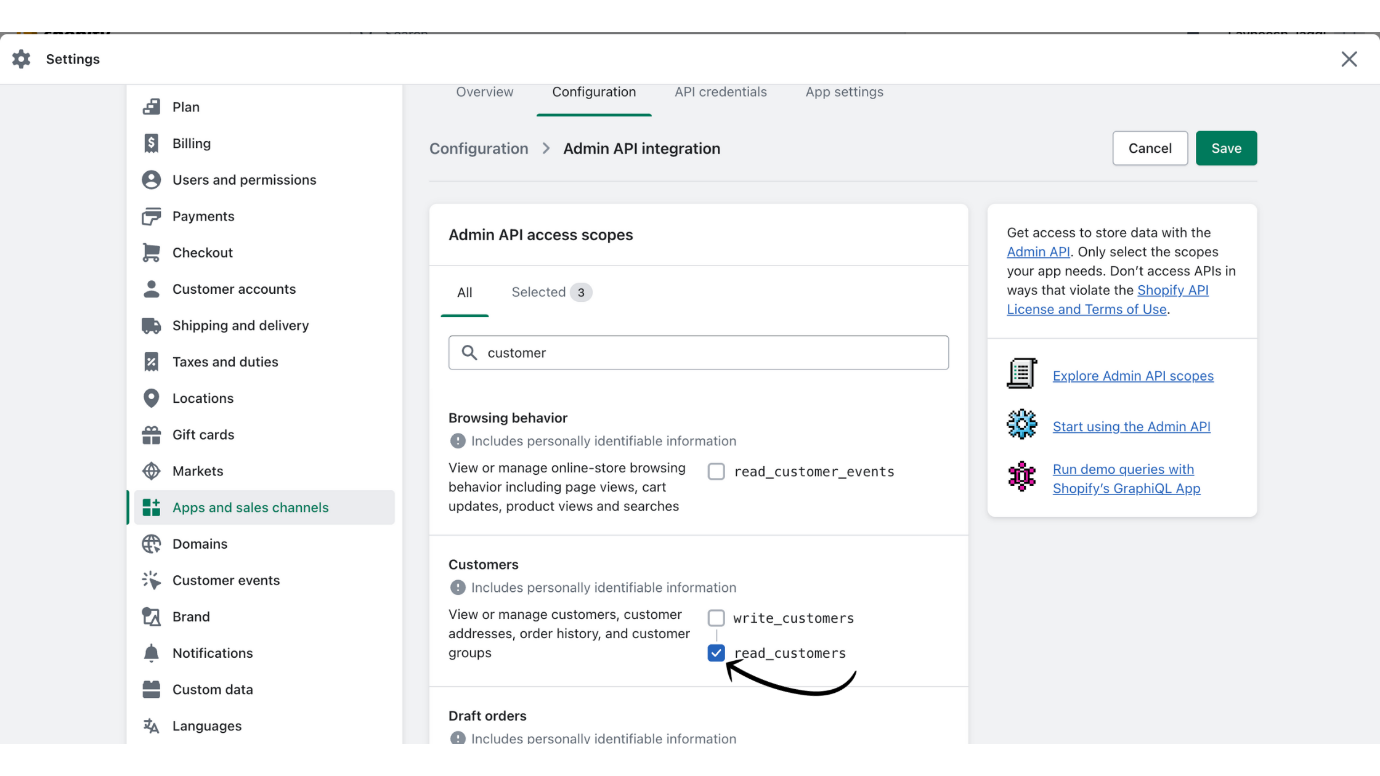The image size is (1380, 776).
Task: Open the Overview tab
Action: [485, 92]
